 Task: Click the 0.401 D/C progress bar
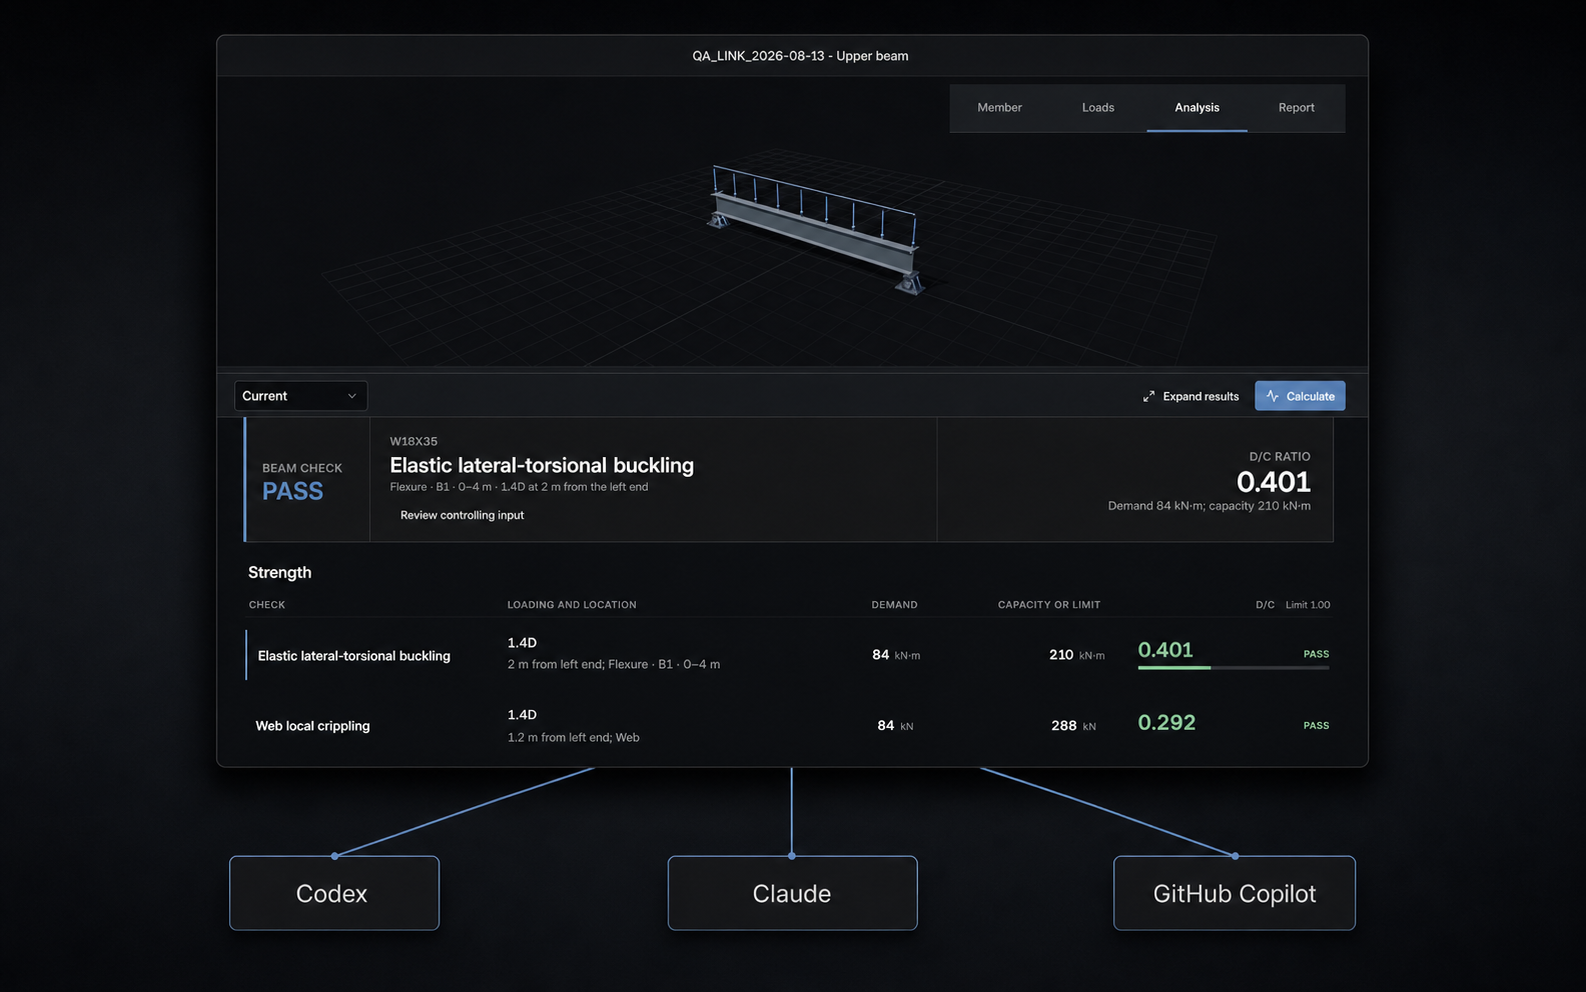tap(1233, 667)
